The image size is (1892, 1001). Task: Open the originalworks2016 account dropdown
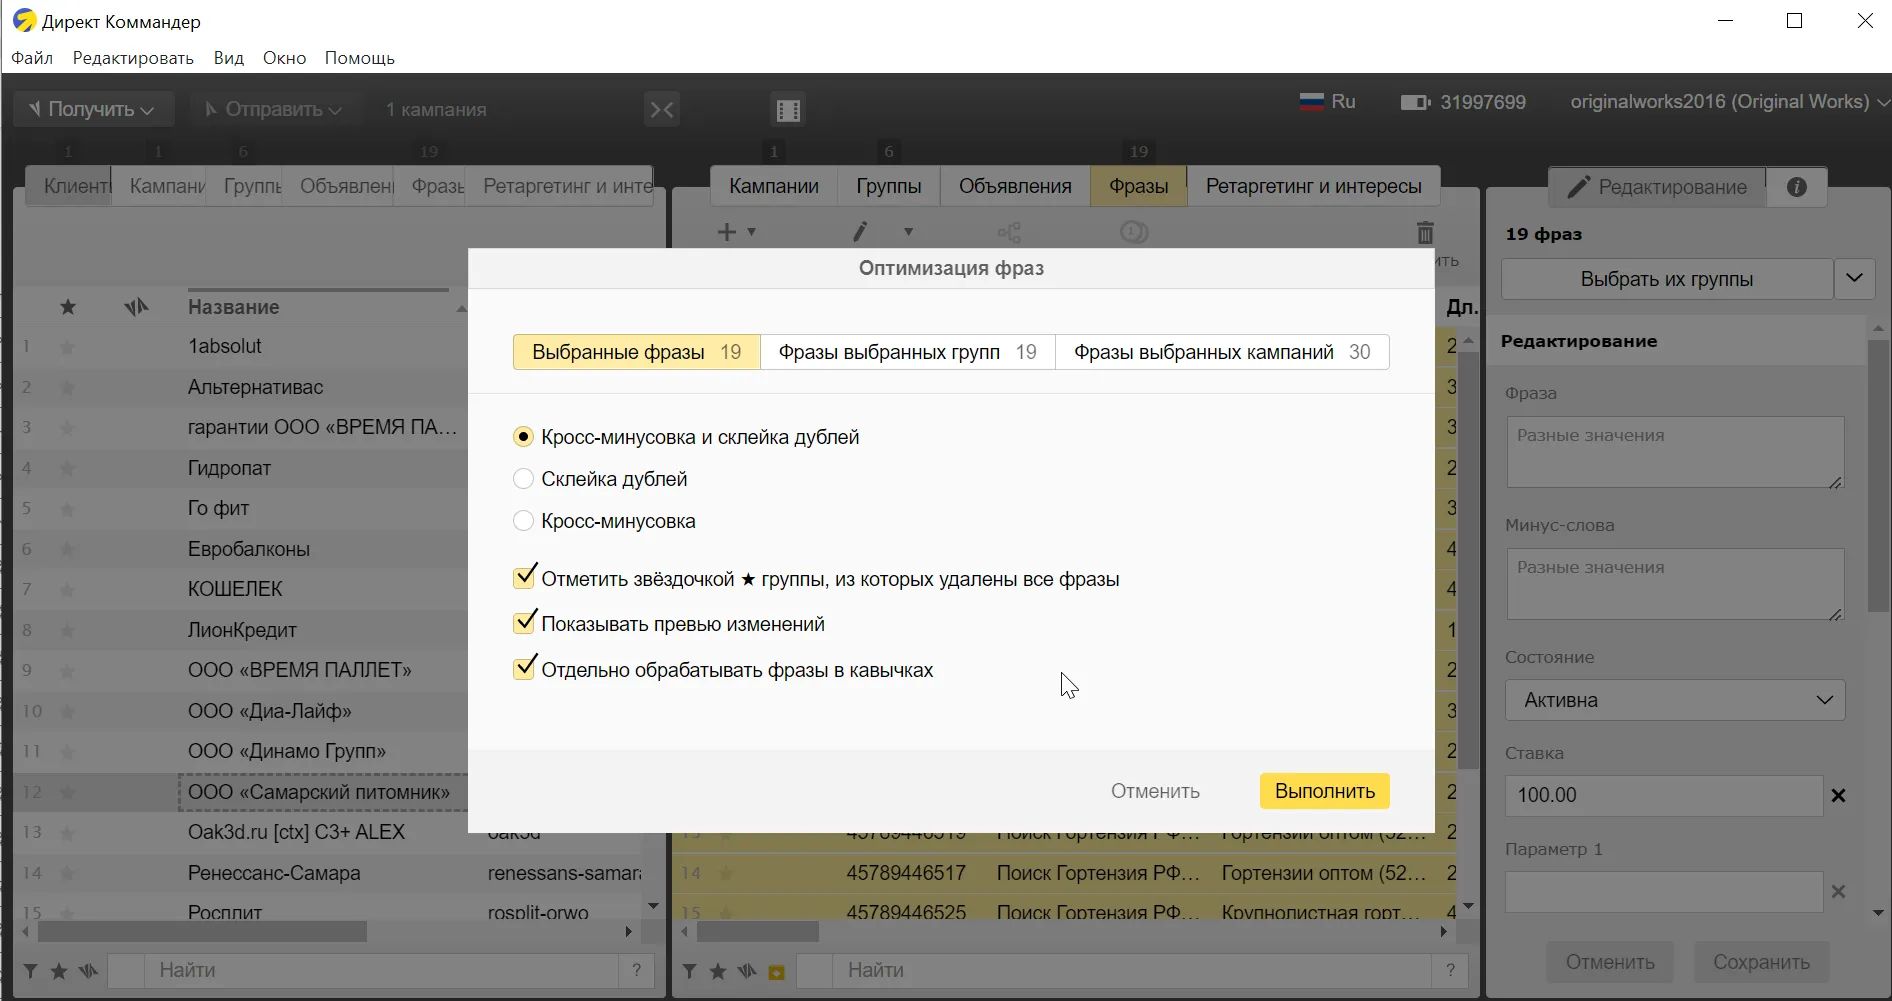pos(1729,102)
